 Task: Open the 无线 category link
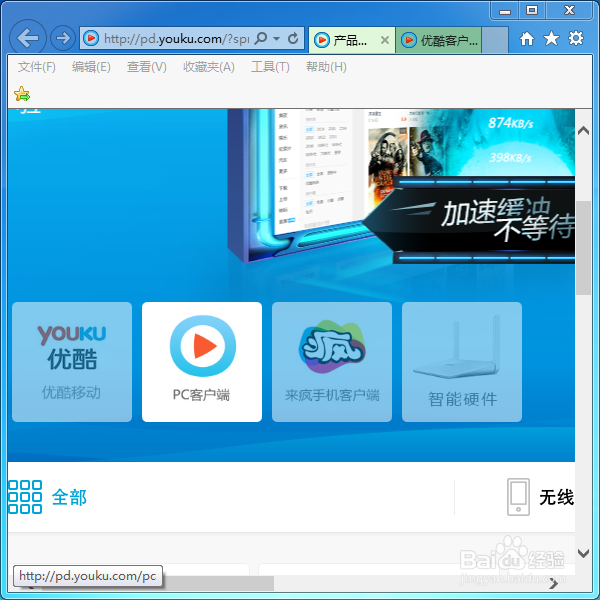click(x=556, y=497)
